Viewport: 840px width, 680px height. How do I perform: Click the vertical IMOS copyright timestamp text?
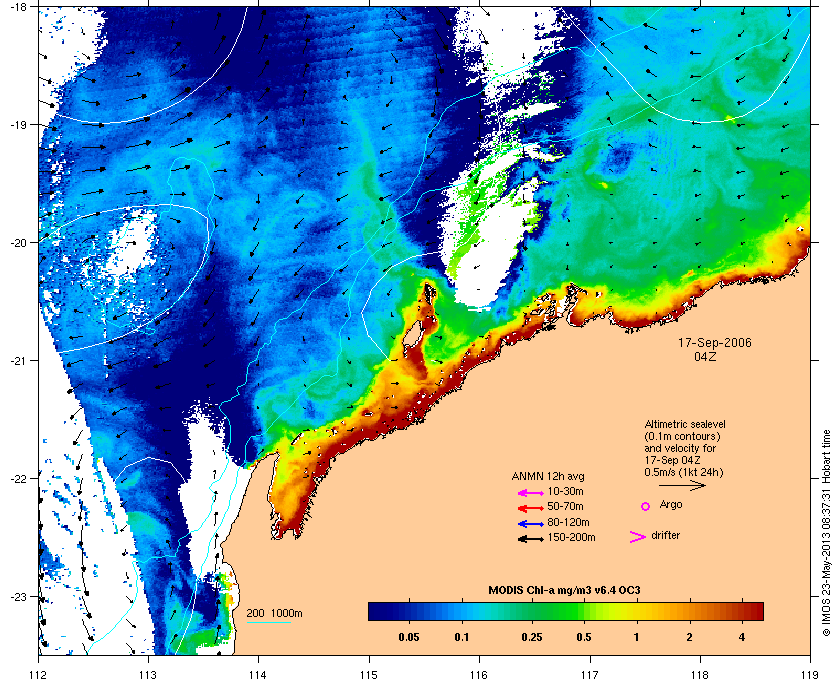(827, 532)
